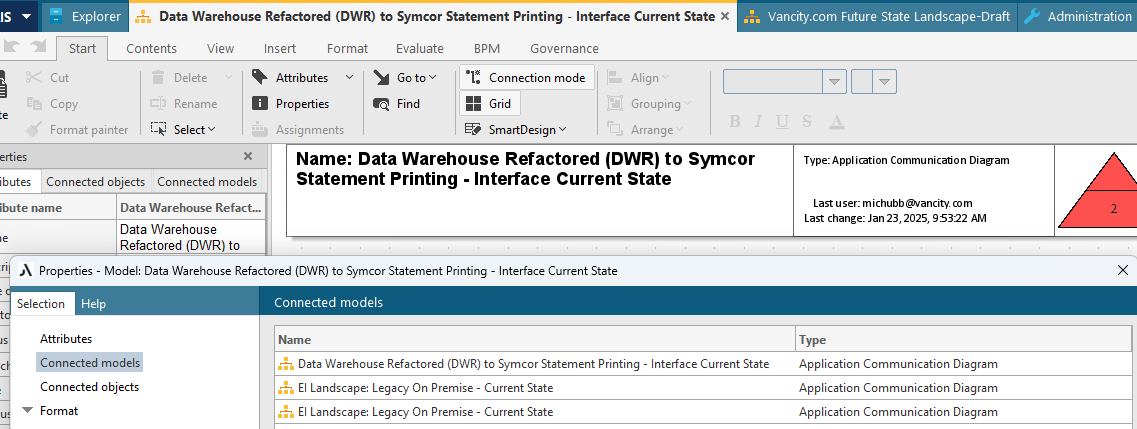Open the Help tab in Properties dialog
This screenshot has width=1137, height=429.
(x=94, y=304)
